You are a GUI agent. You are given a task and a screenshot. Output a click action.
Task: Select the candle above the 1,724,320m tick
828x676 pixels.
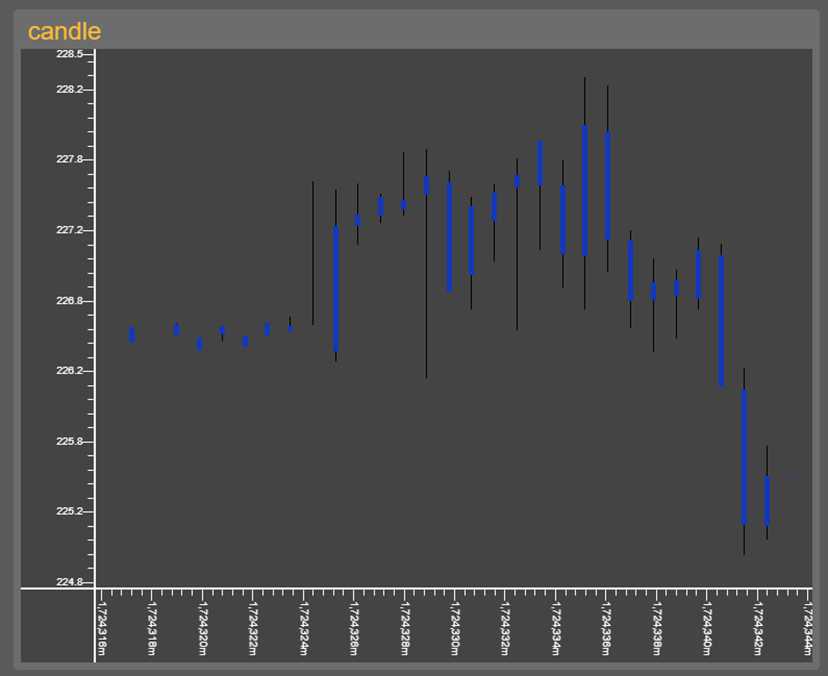pos(200,344)
